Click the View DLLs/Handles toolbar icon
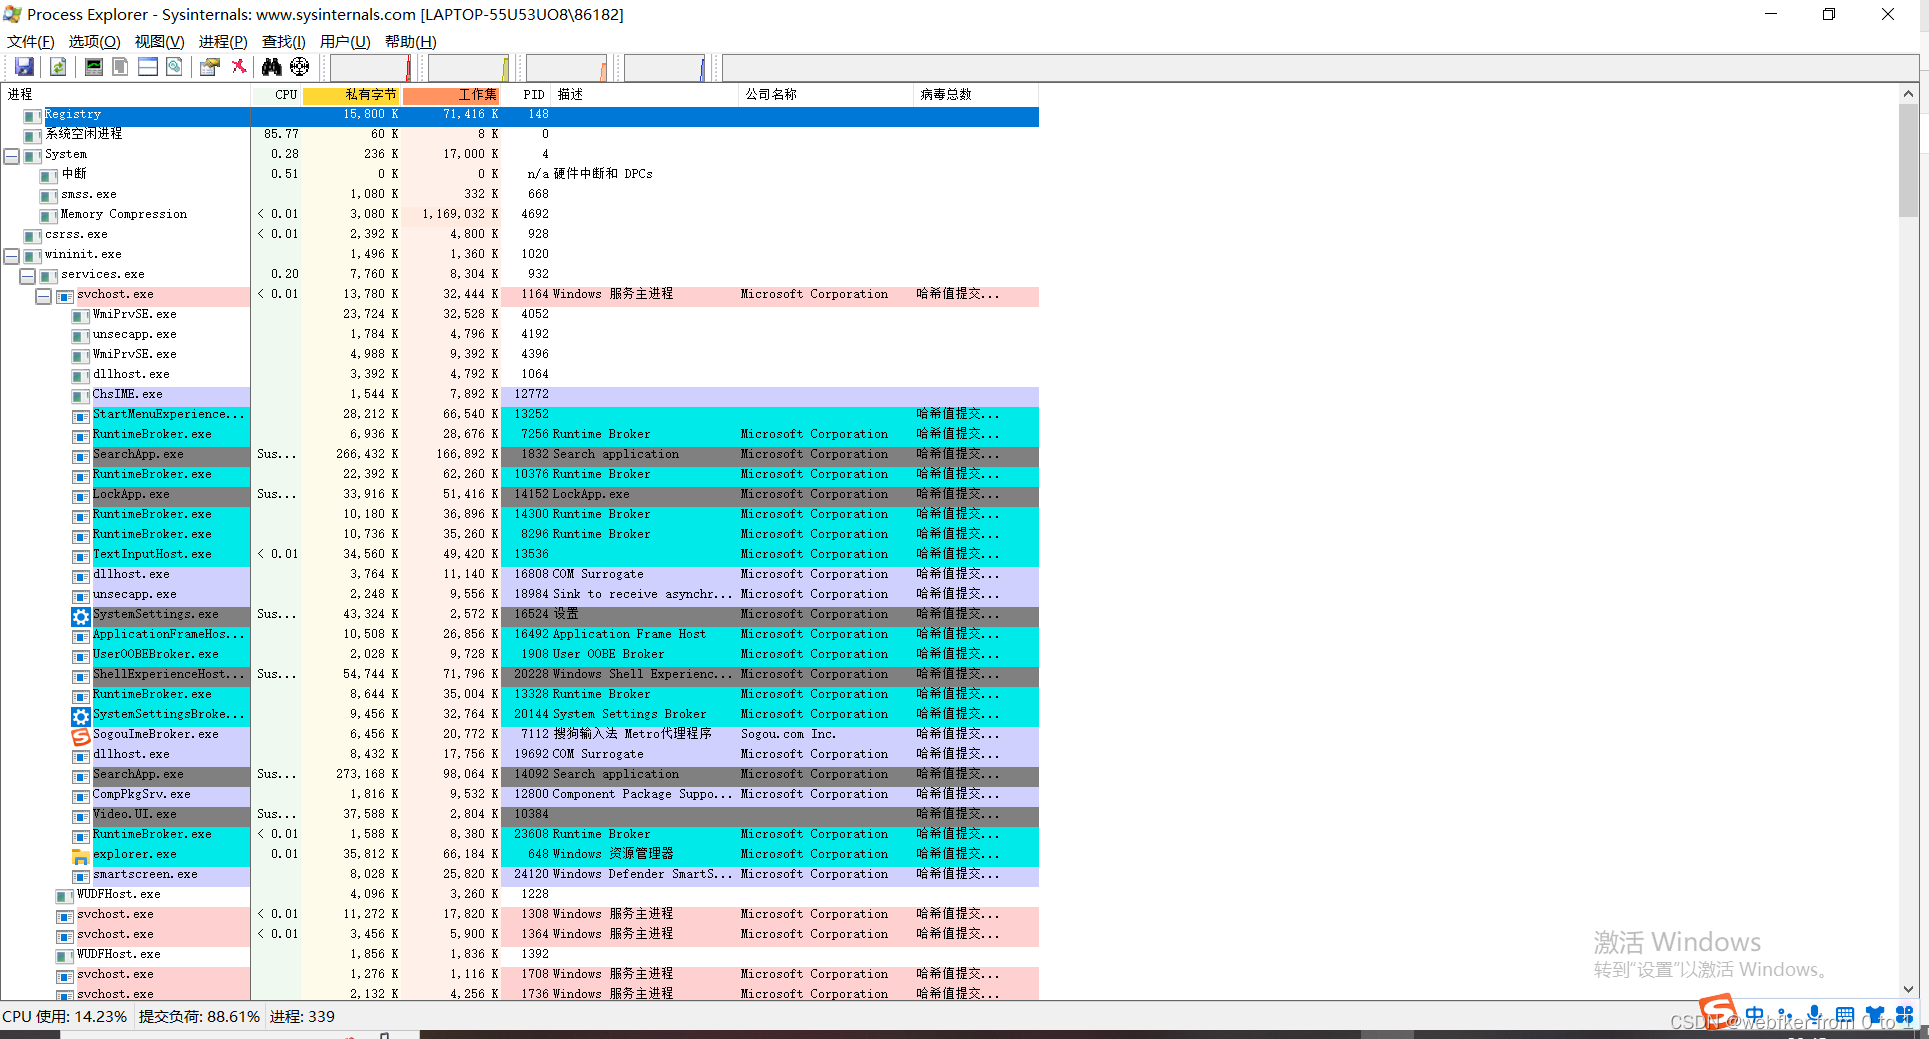Viewport: 1929px width, 1039px height. (174, 67)
